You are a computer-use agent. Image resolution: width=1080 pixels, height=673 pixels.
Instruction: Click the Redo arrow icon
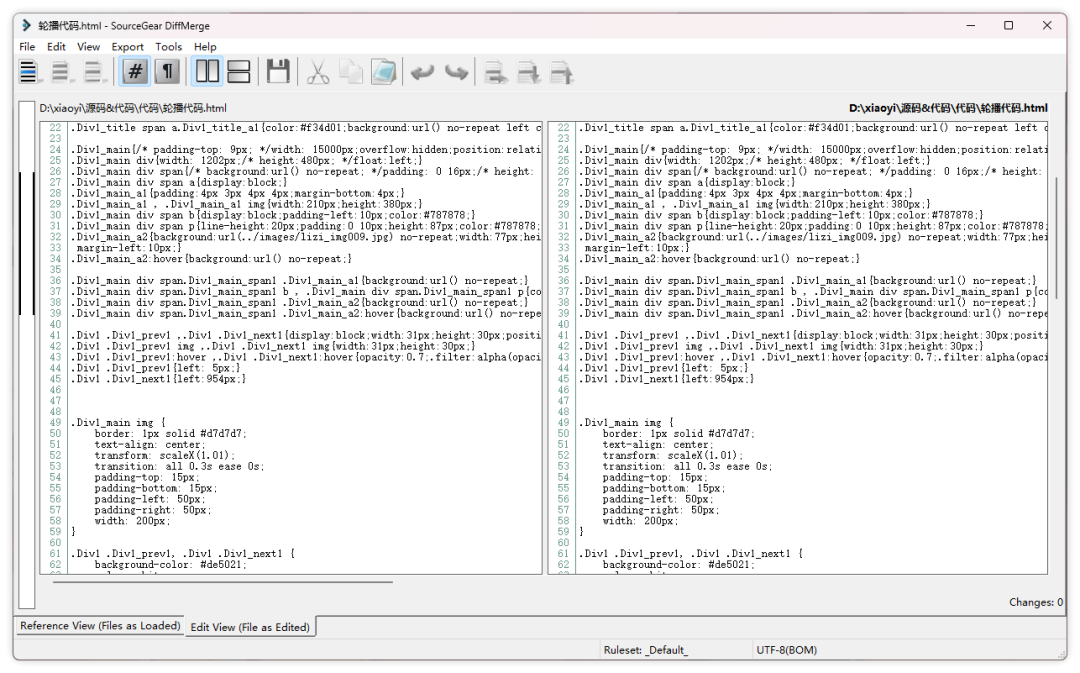click(x=456, y=72)
